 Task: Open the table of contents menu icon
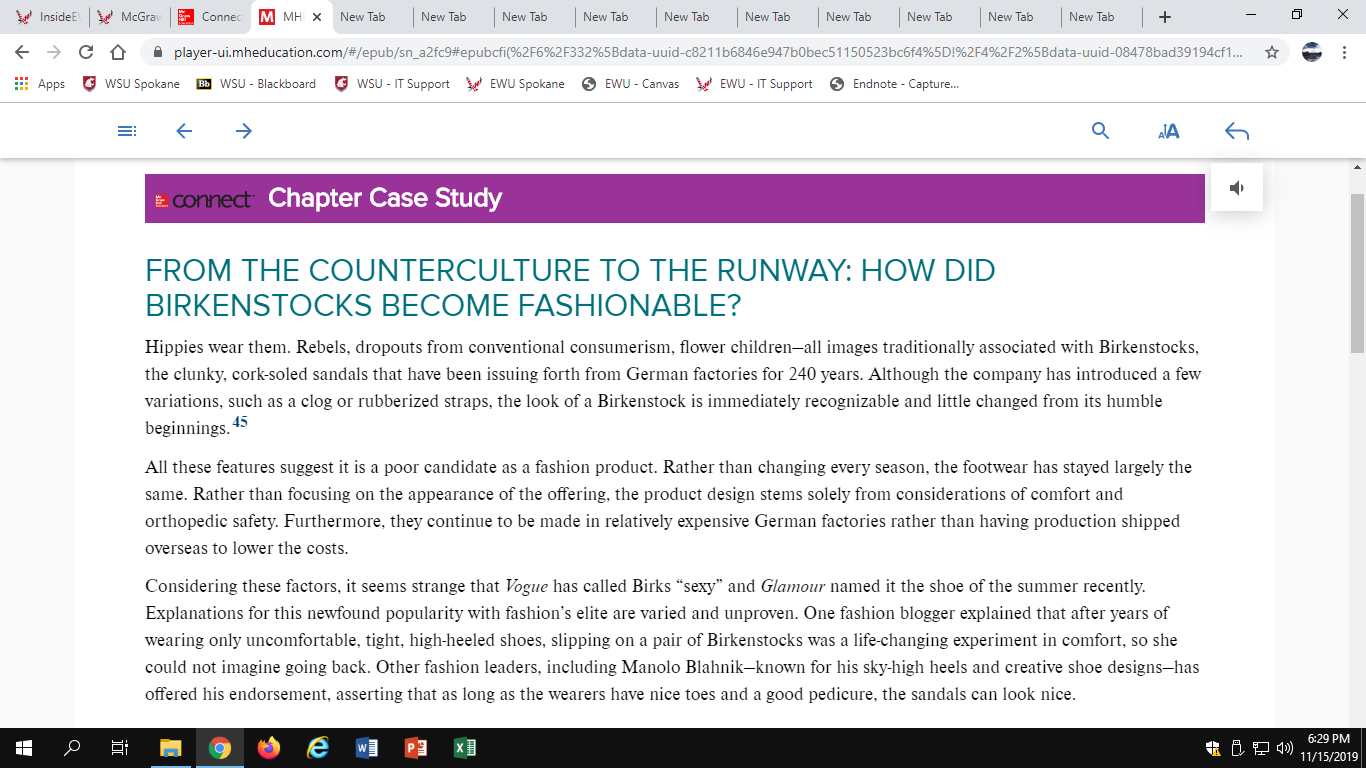pos(126,131)
